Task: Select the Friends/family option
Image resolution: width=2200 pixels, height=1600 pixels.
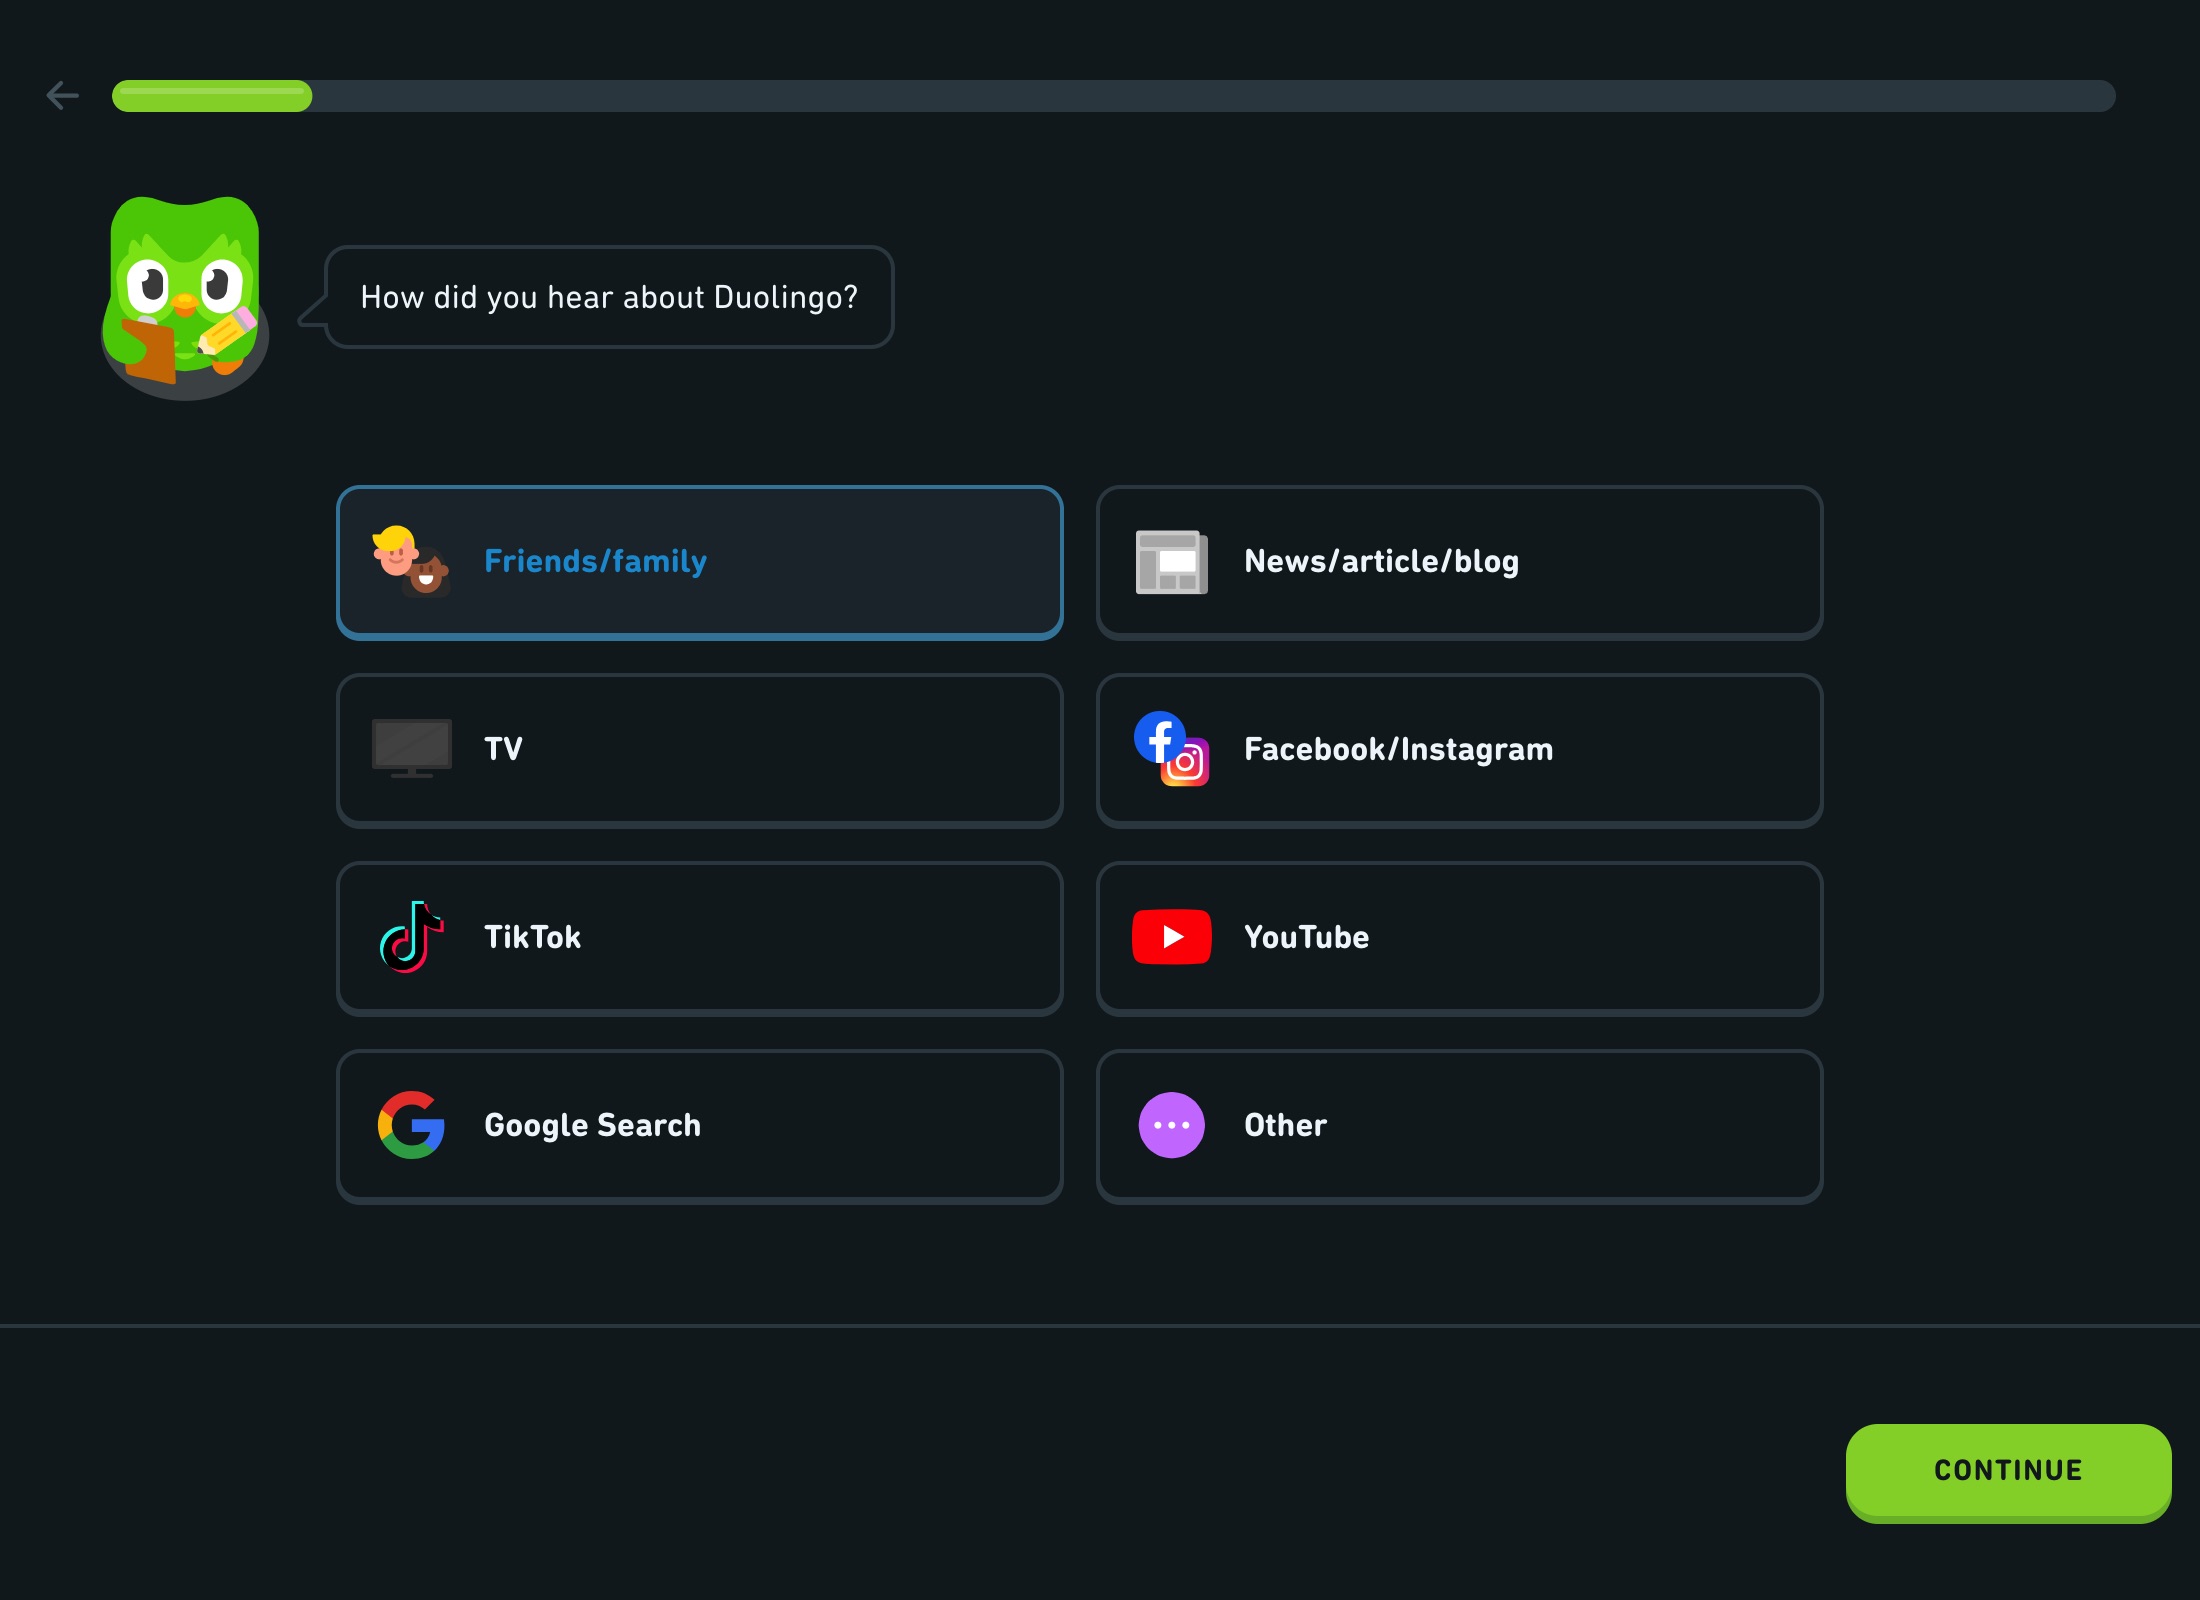Action: (x=700, y=562)
